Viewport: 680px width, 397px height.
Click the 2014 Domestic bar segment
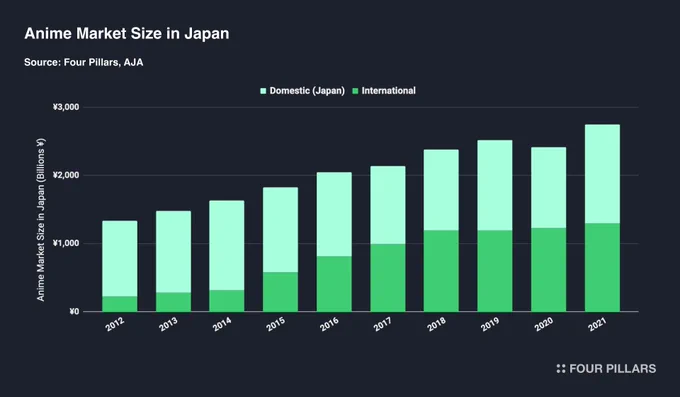227,245
